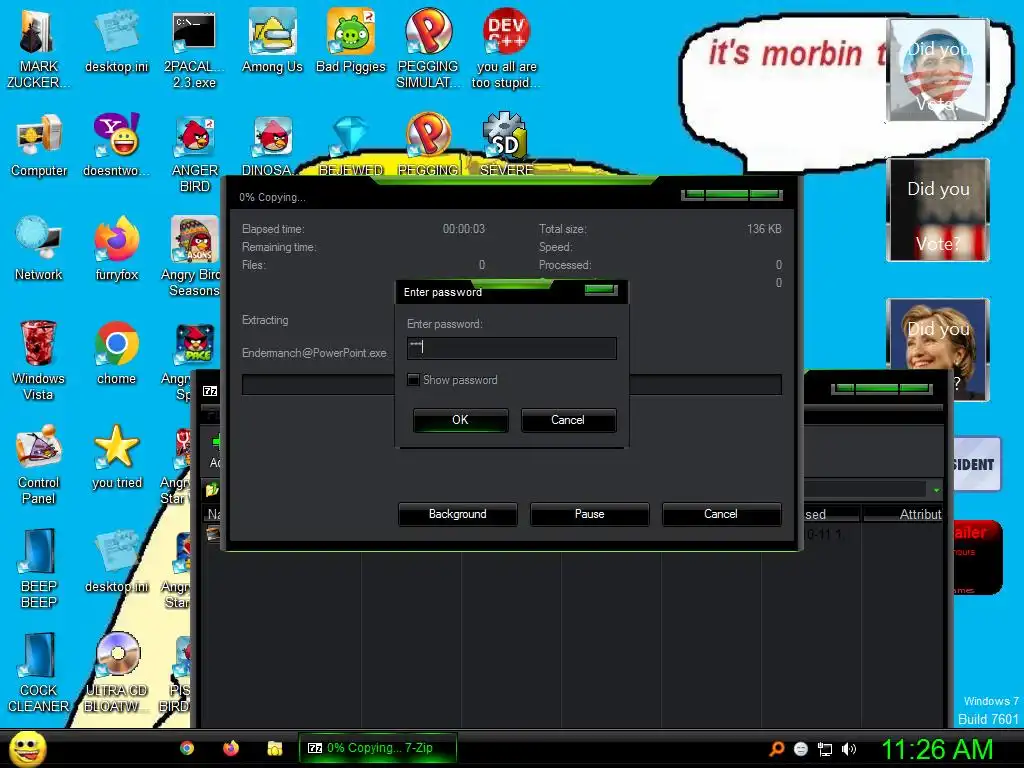The image size is (1024, 768).
Task: Open the Control Panel desktop icon
Action: (x=39, y=464)
